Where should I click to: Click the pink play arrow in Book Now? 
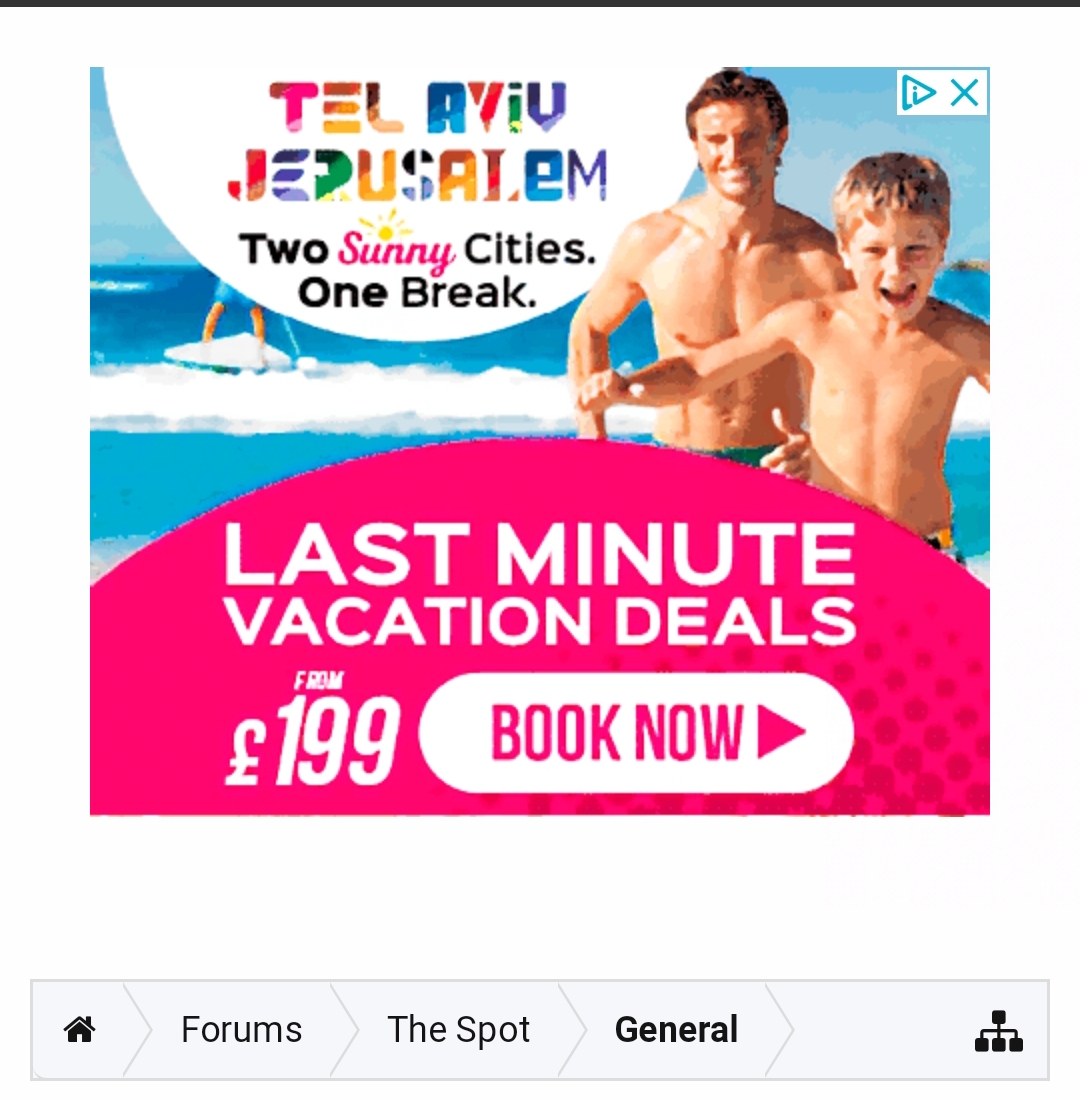[x=781, y=732]
